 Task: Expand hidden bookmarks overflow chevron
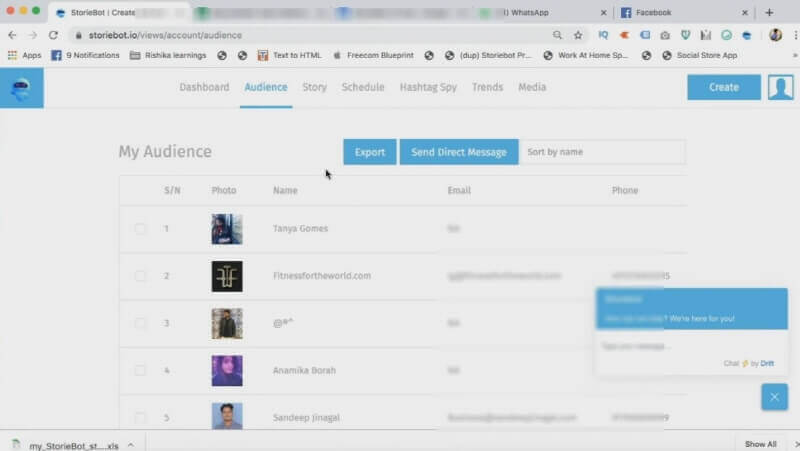795,55
